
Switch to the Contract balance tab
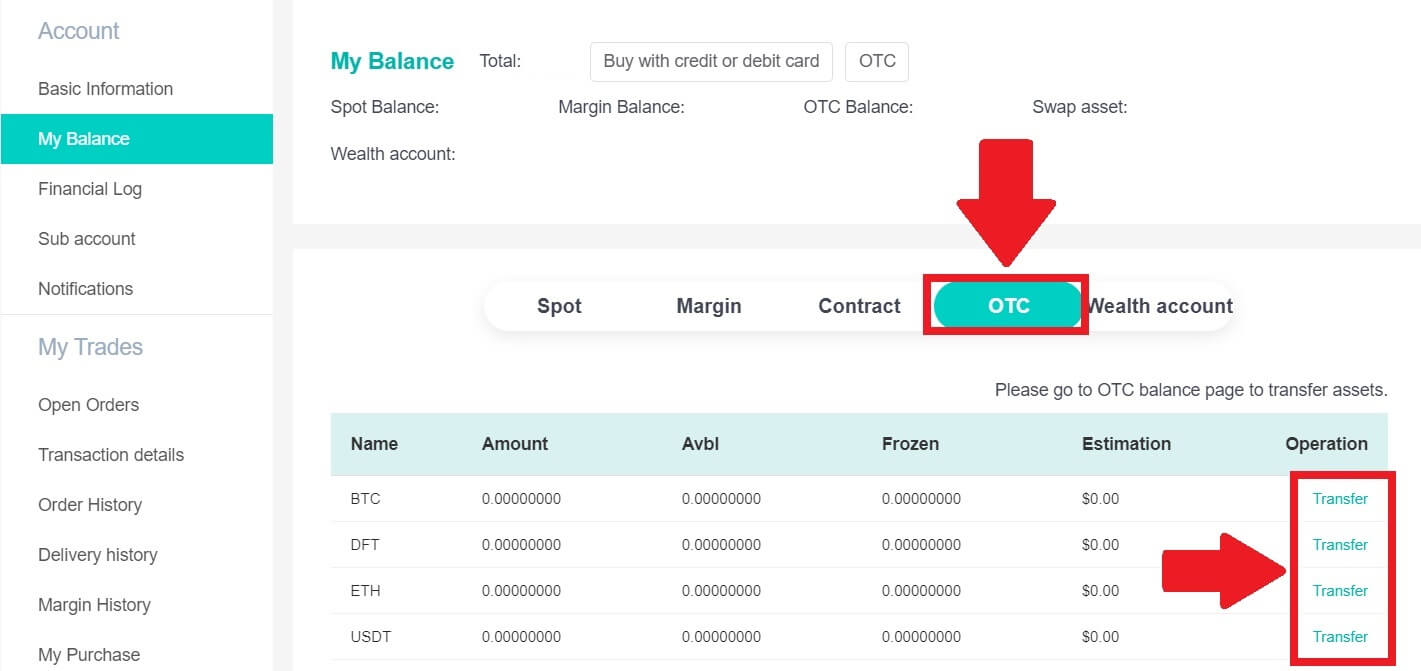pyautogui.click(x=858, y=306)
